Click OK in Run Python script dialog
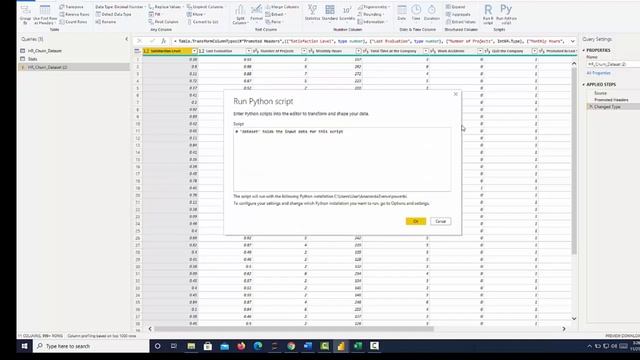 (416, 221)
